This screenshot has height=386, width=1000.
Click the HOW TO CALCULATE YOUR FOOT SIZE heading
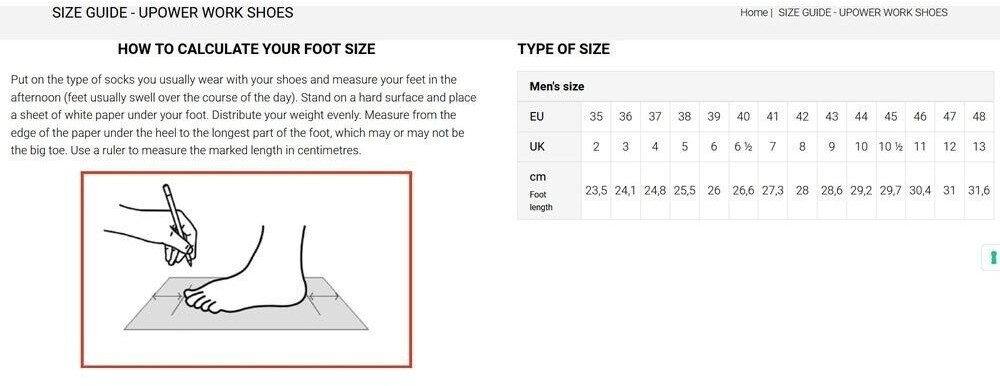click(x=246, y=49)
